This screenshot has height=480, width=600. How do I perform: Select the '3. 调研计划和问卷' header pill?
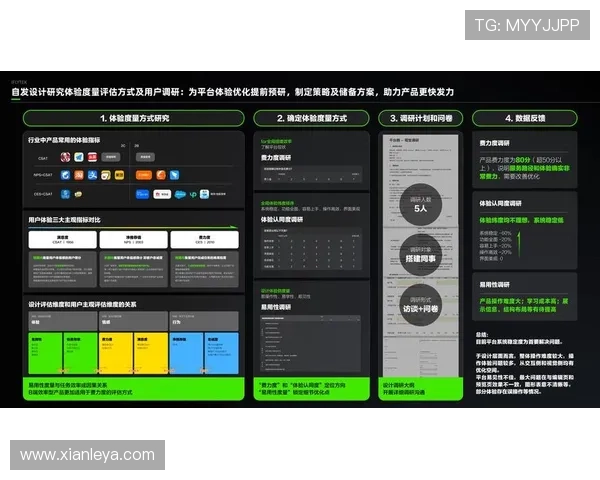click(421, 118)
